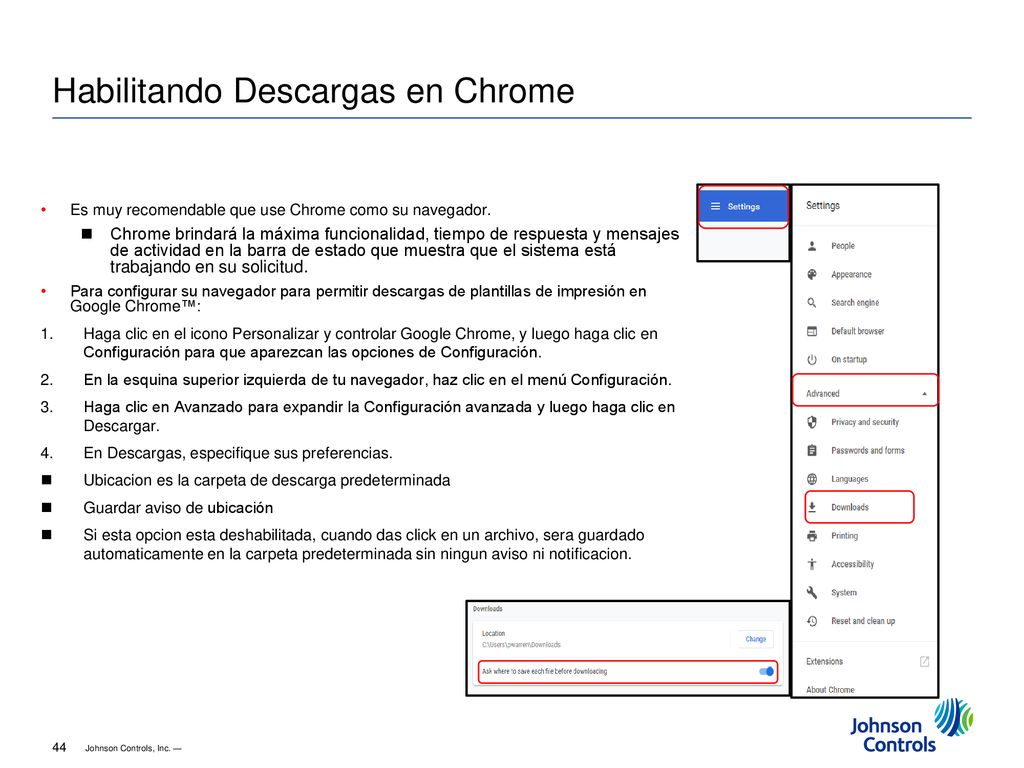Click the Reset and clean up history icon
1024x768 pixels.
pyautogui.click(x=812, y=621)
